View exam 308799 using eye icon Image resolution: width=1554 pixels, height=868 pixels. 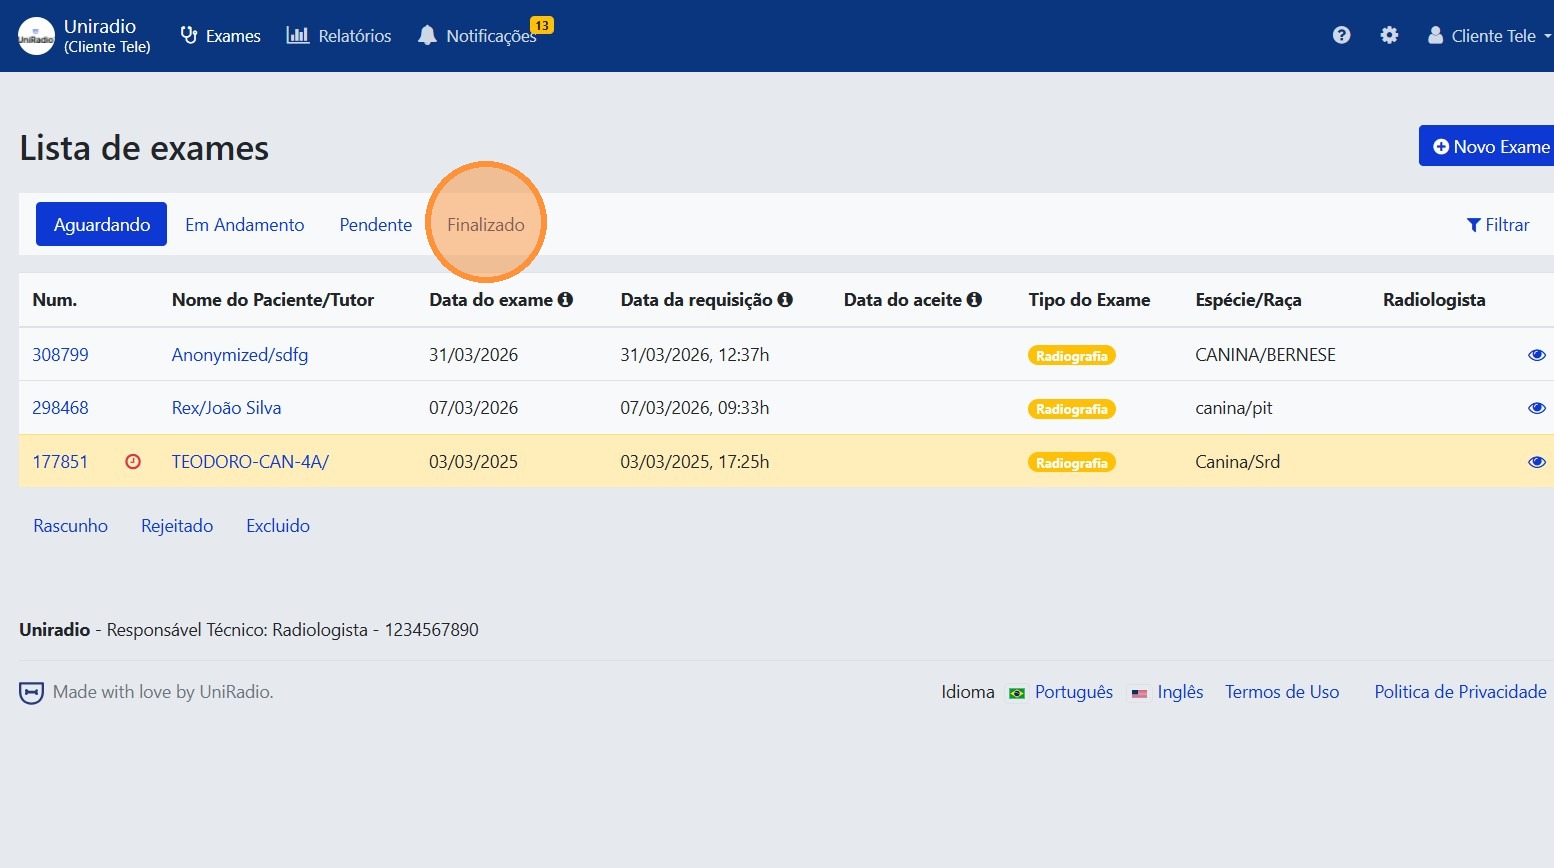(1536, 355)
